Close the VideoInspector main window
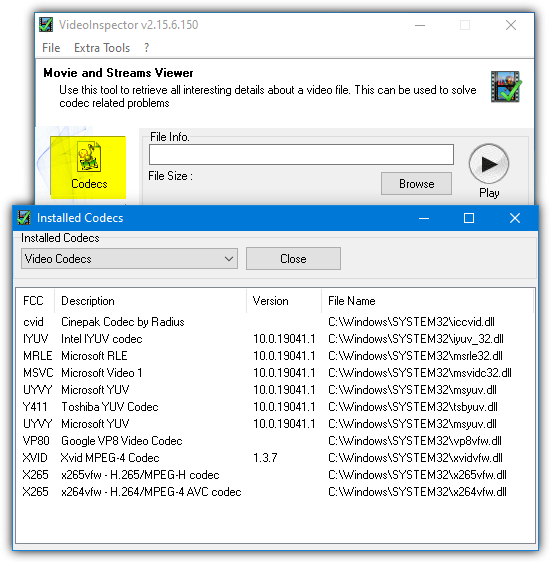 511,25
